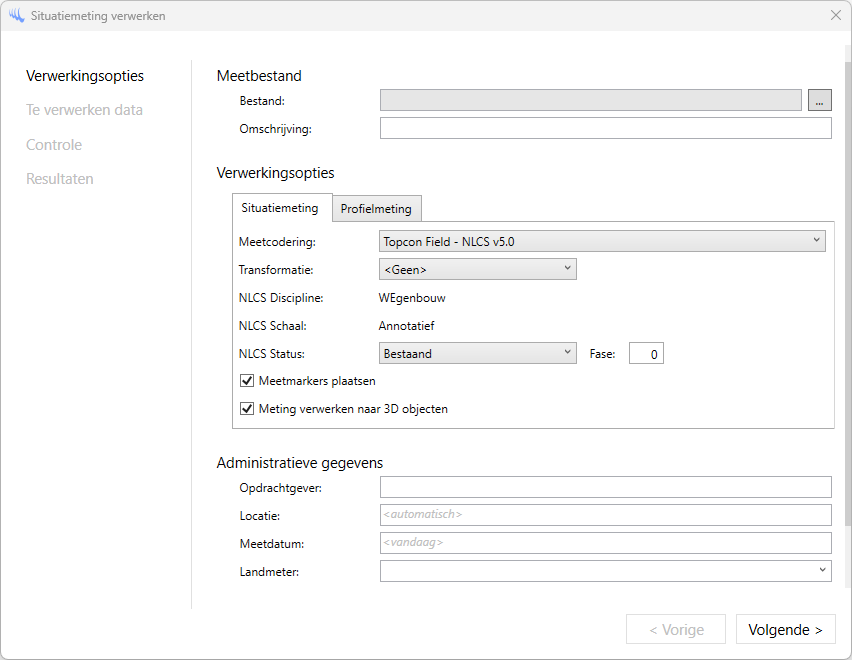
Task: Click the Opdrachtgever input field
Action: [x=605, y=487]
